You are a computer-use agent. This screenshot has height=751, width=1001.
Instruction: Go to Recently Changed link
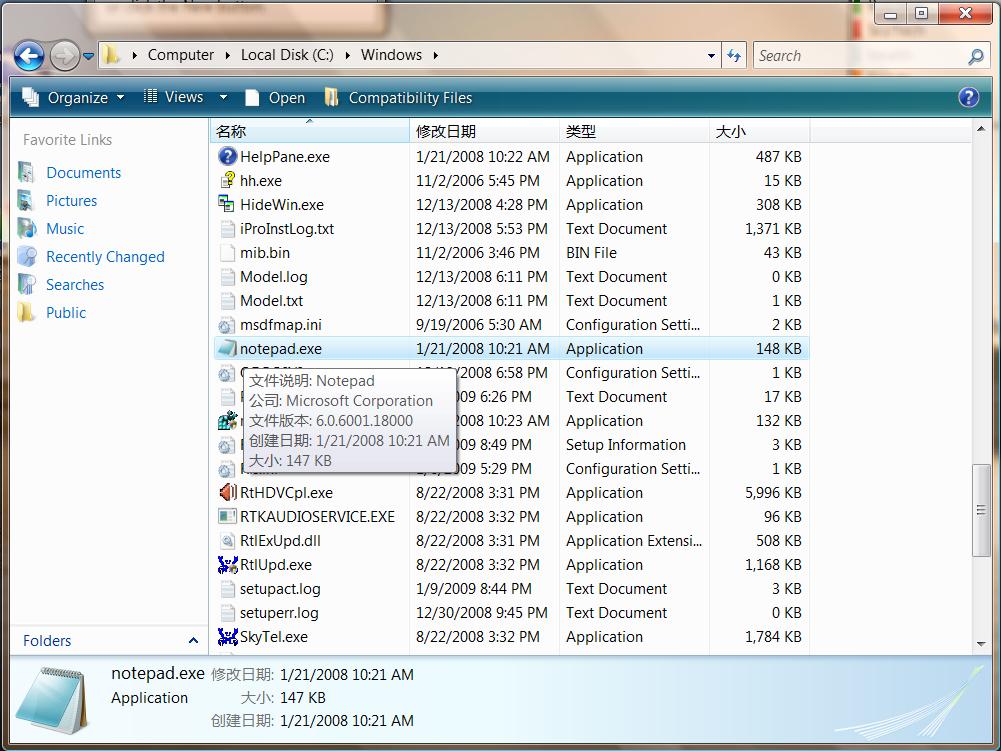coord(105,256)
